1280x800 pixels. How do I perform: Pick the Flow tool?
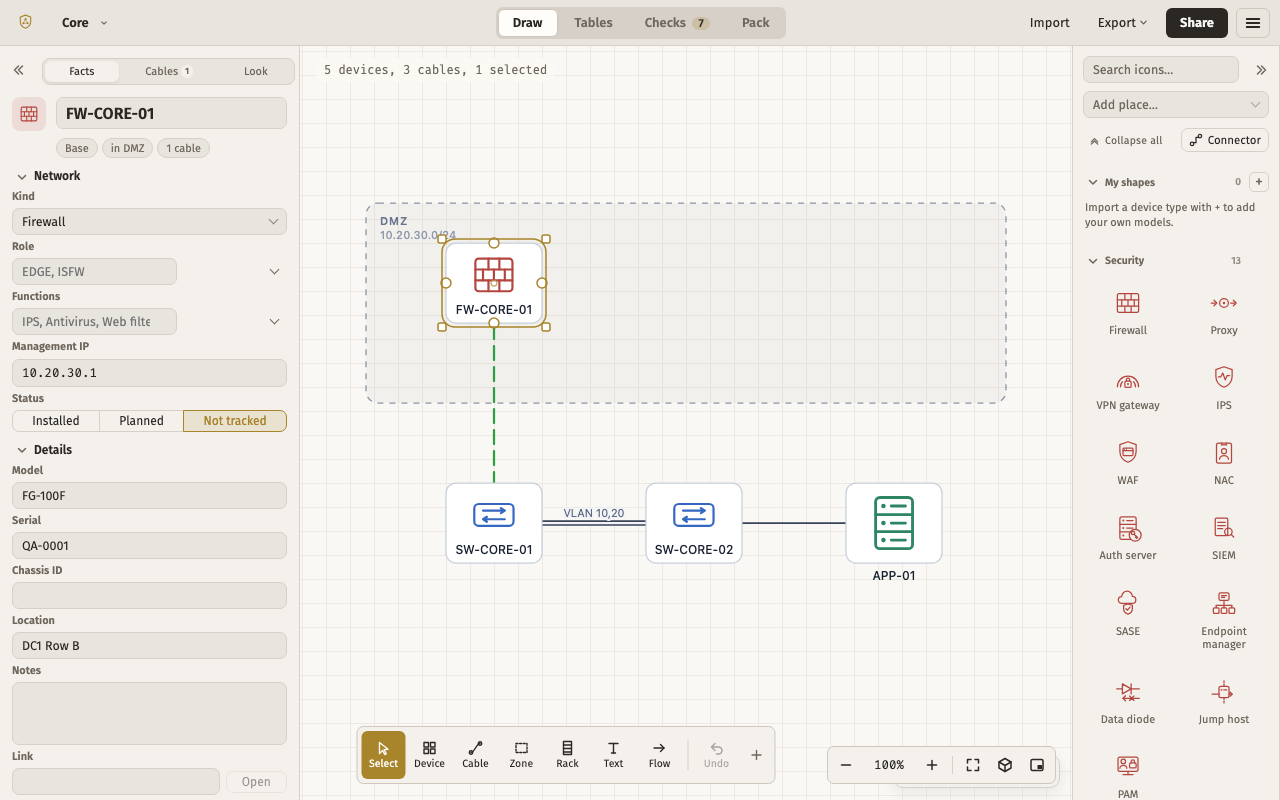coord(659,754)
